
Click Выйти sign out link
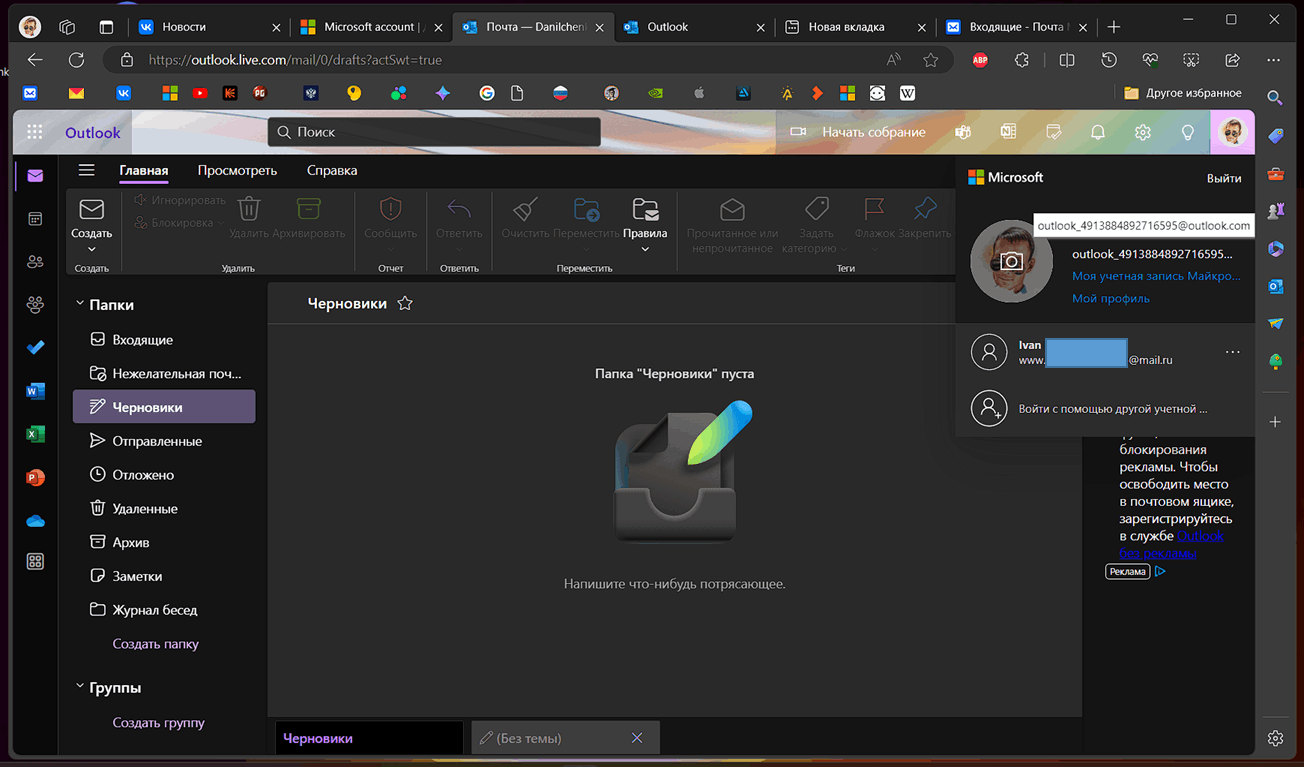(1224, 178)
